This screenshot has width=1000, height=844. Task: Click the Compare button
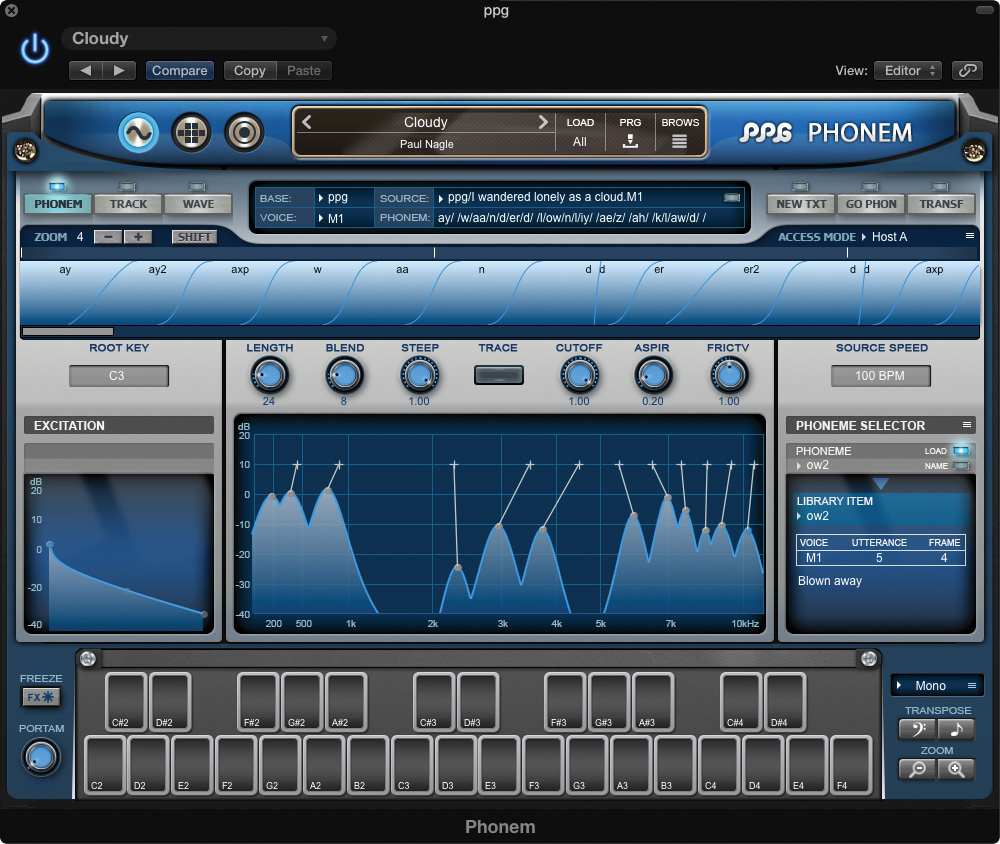[x=180, y=71]
